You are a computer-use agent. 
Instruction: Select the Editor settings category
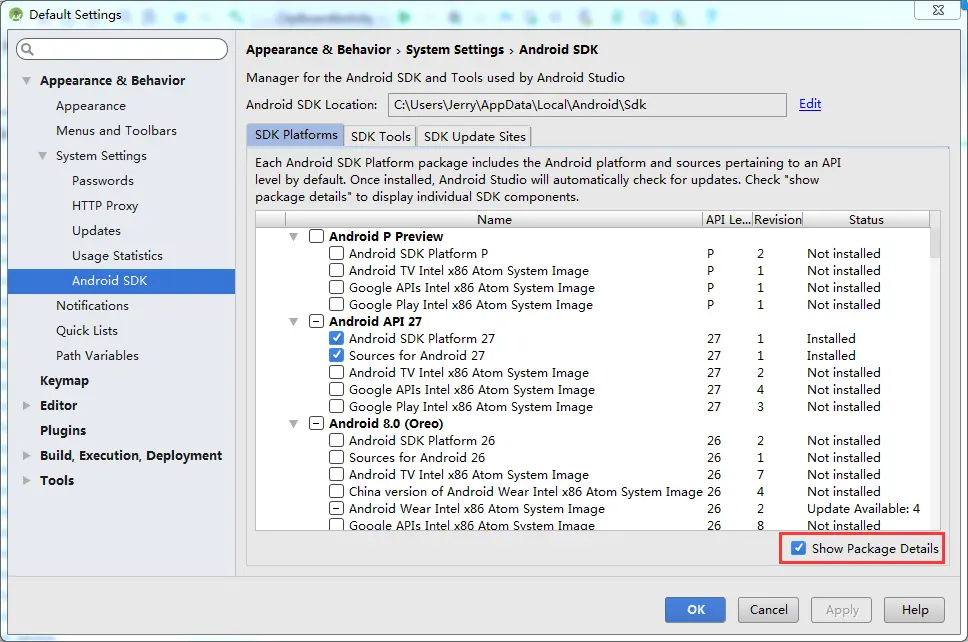pos(59,406)
